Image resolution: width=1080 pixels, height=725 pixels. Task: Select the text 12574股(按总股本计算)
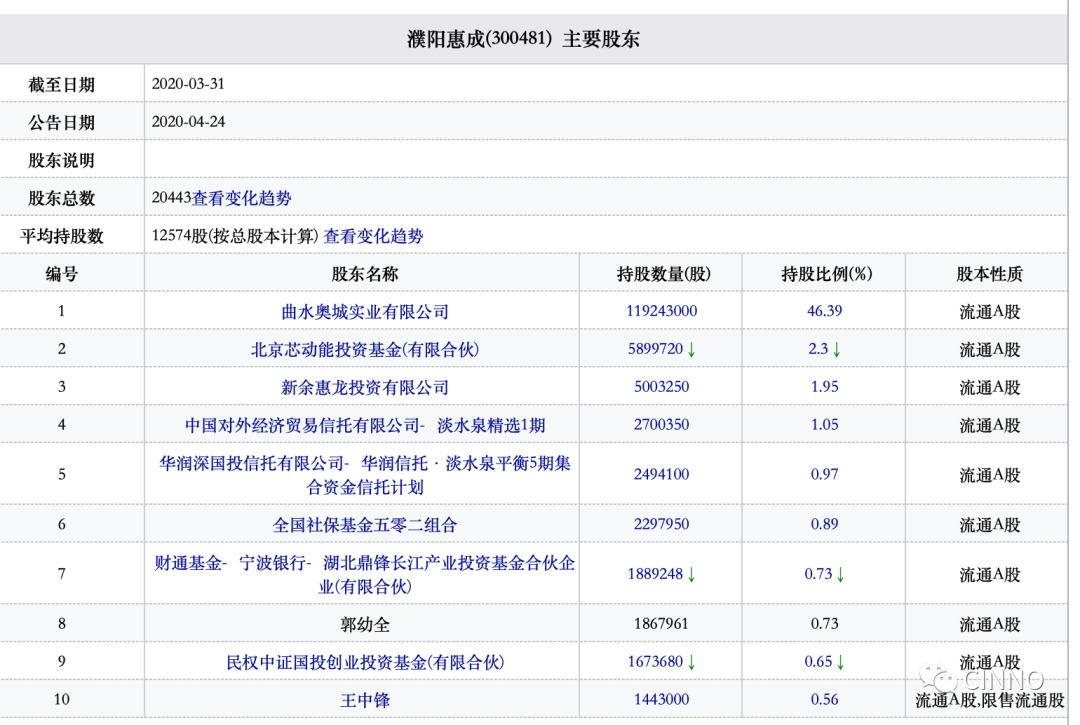235,236
